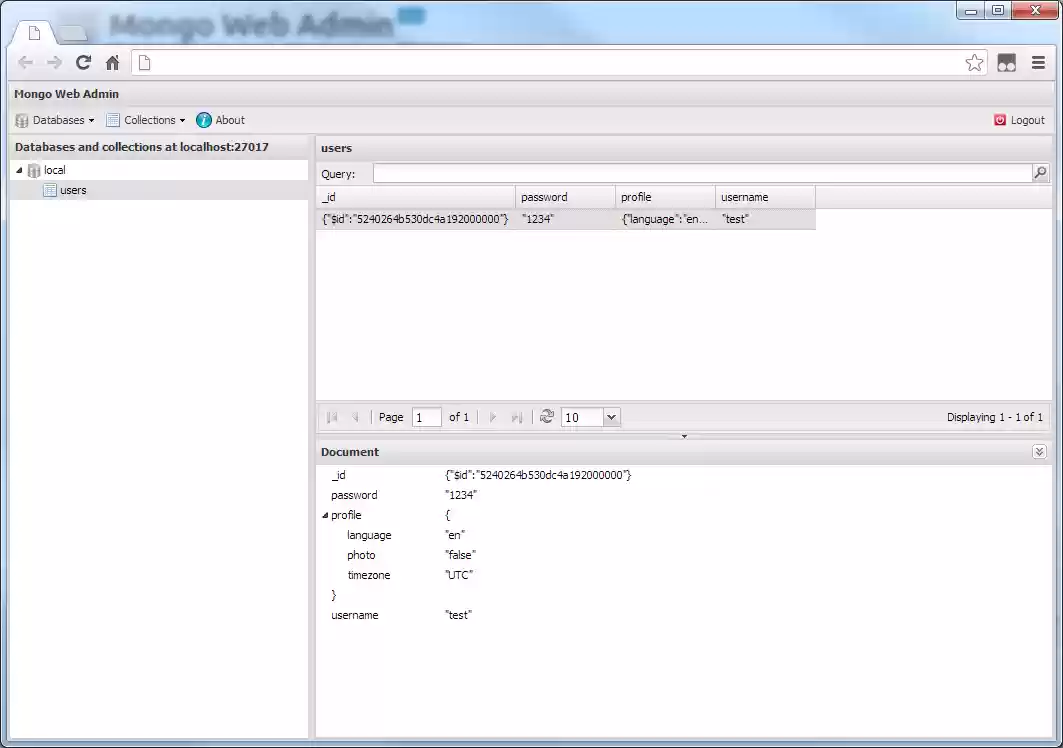Open the page size dropdown showing 10
The image size is (1063, 748).
point(612,417)
